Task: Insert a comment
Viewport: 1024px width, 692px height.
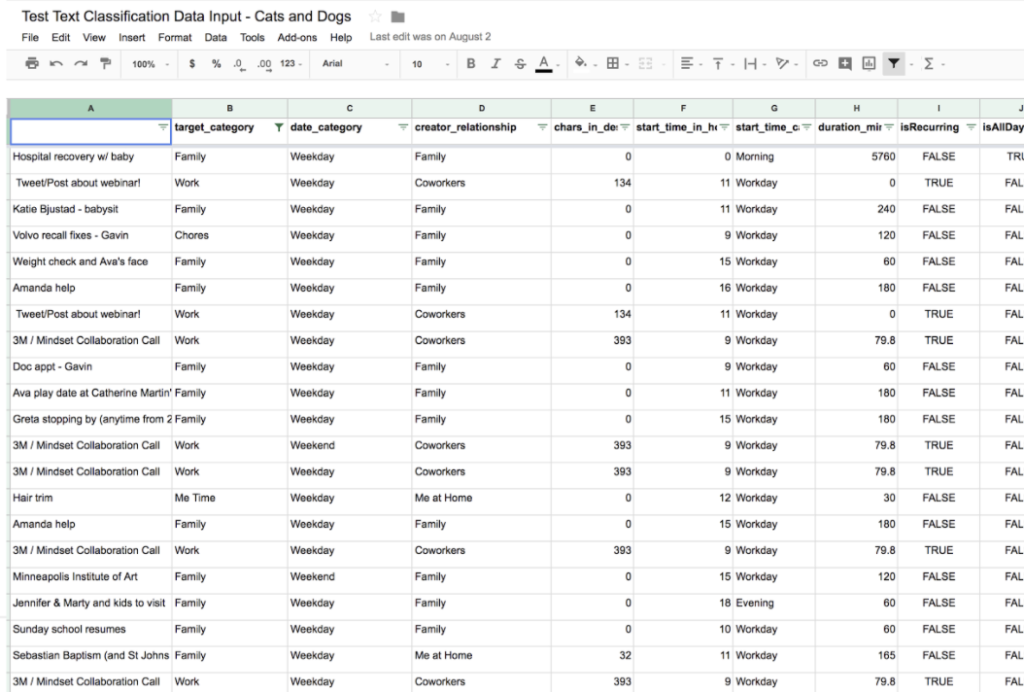Action: coord(844,63)
